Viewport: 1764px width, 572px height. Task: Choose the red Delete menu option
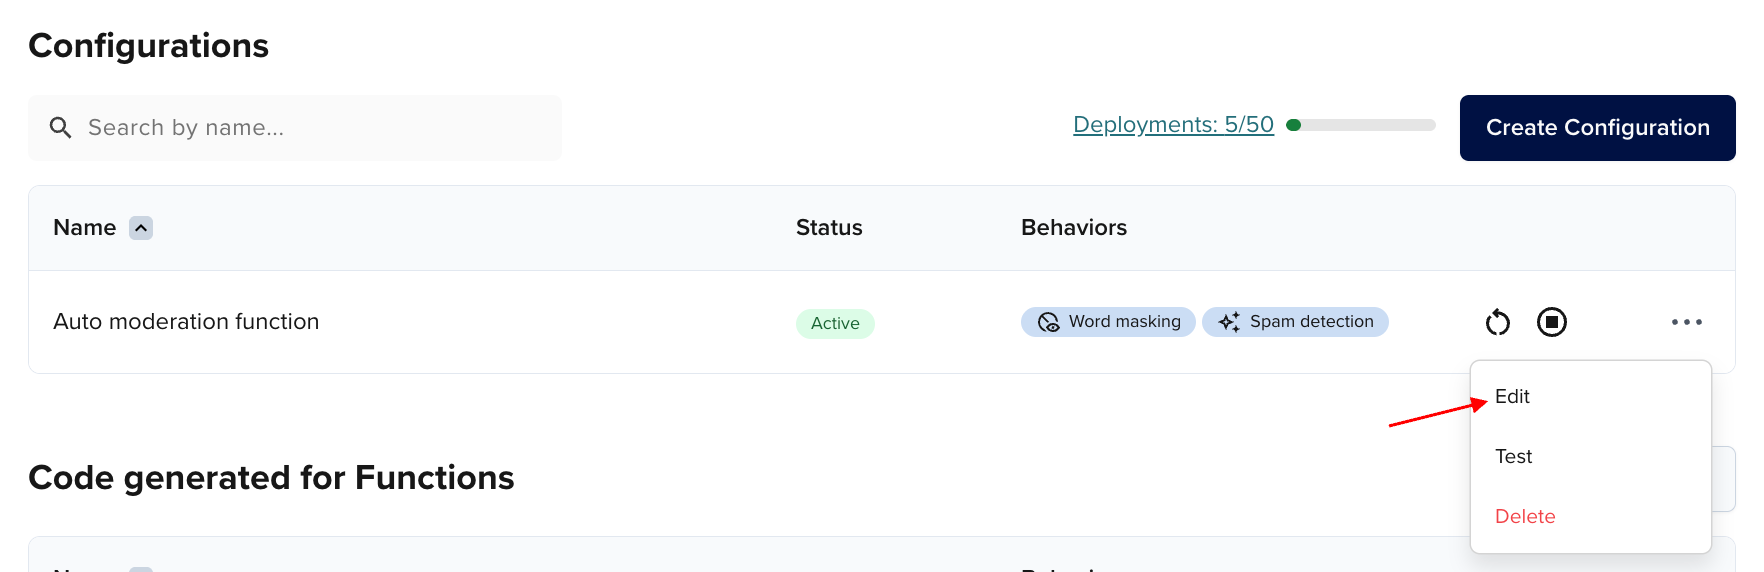(1525, 517)
